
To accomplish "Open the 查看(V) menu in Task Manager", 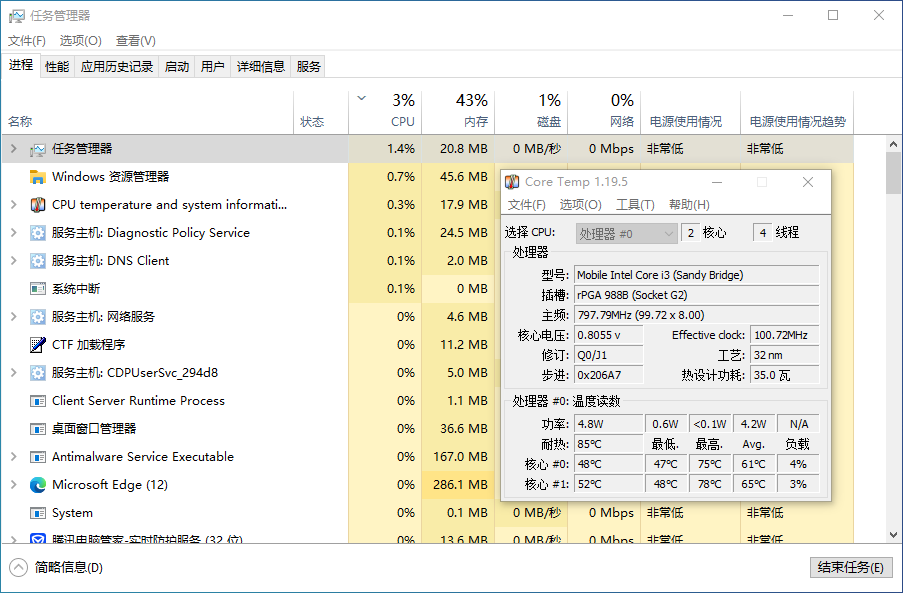I will click(x=135, y=41).
